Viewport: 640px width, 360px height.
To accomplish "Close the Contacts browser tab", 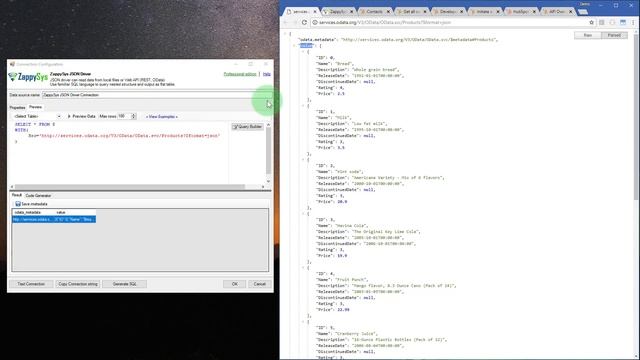I will click(388, 12).
